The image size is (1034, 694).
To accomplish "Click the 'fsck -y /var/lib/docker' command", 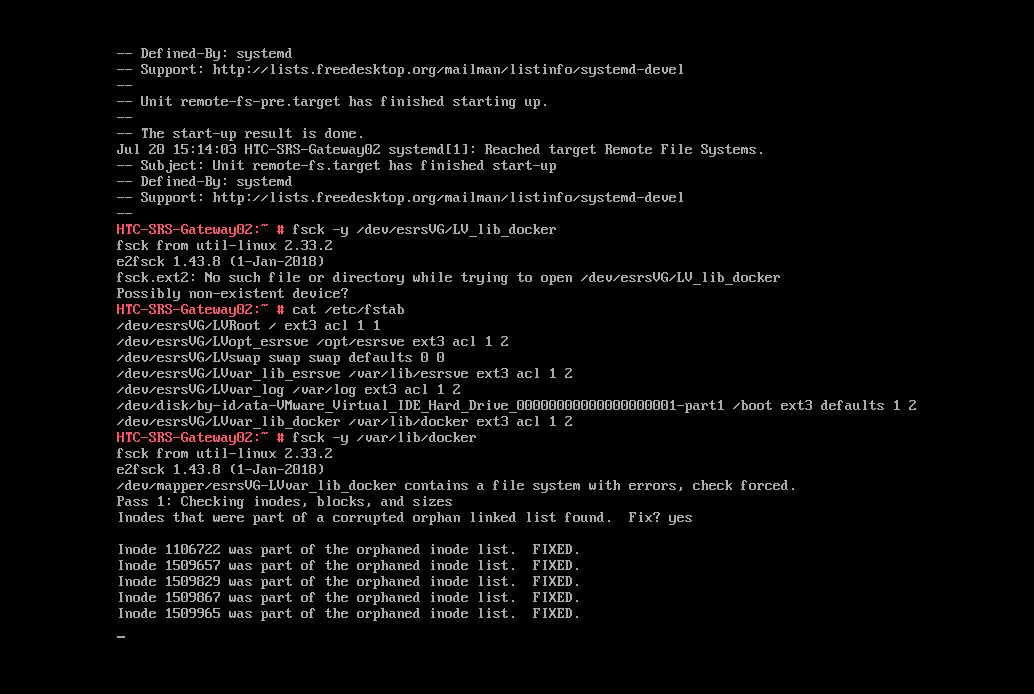I will 384,438.
